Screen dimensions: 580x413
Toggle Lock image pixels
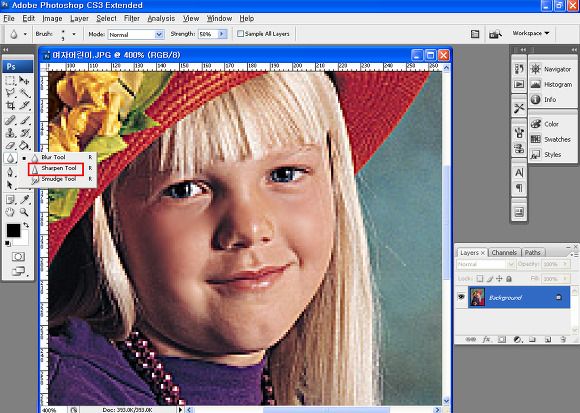click(x=490, y=279)
